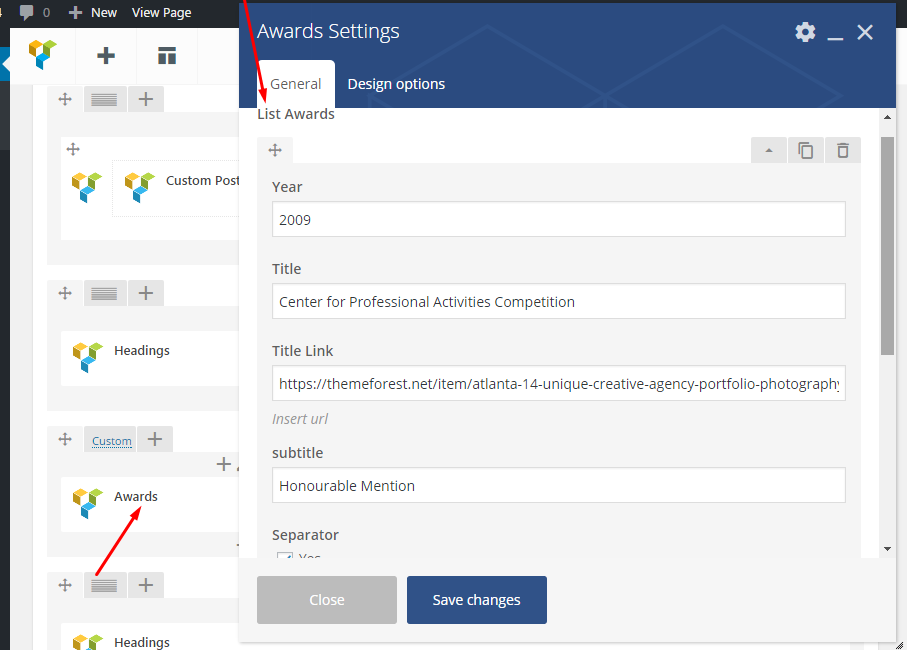Change the layout of the row below Awards

coord(104,585)
